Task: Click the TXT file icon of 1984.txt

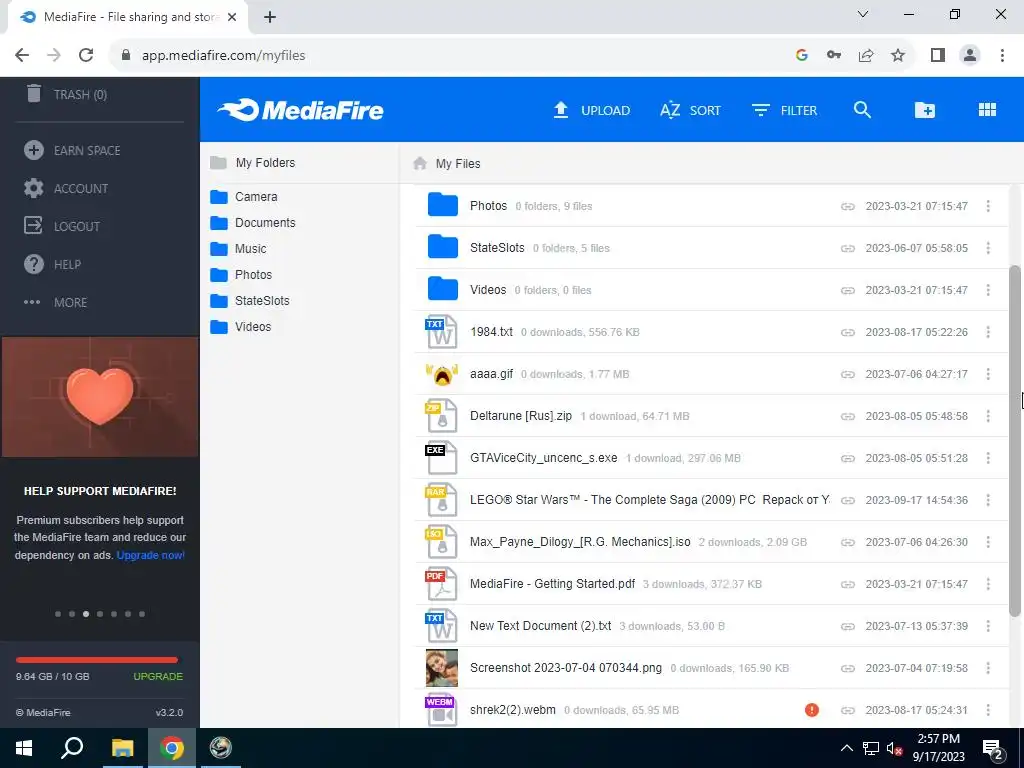Action: click(441, 332)
